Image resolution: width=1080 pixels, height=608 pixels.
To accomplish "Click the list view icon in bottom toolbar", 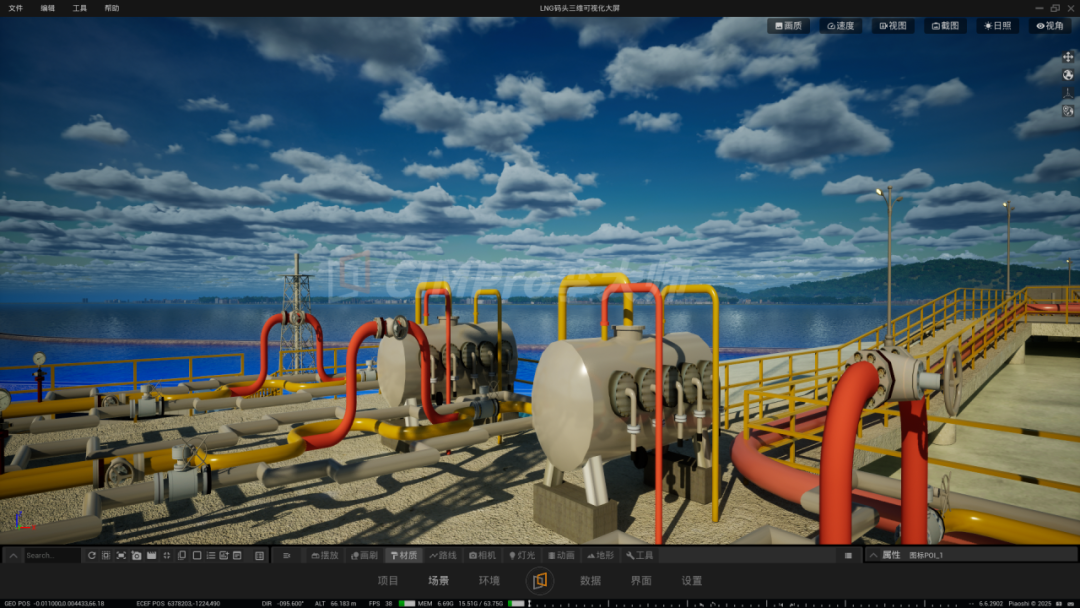I will 211,555.
